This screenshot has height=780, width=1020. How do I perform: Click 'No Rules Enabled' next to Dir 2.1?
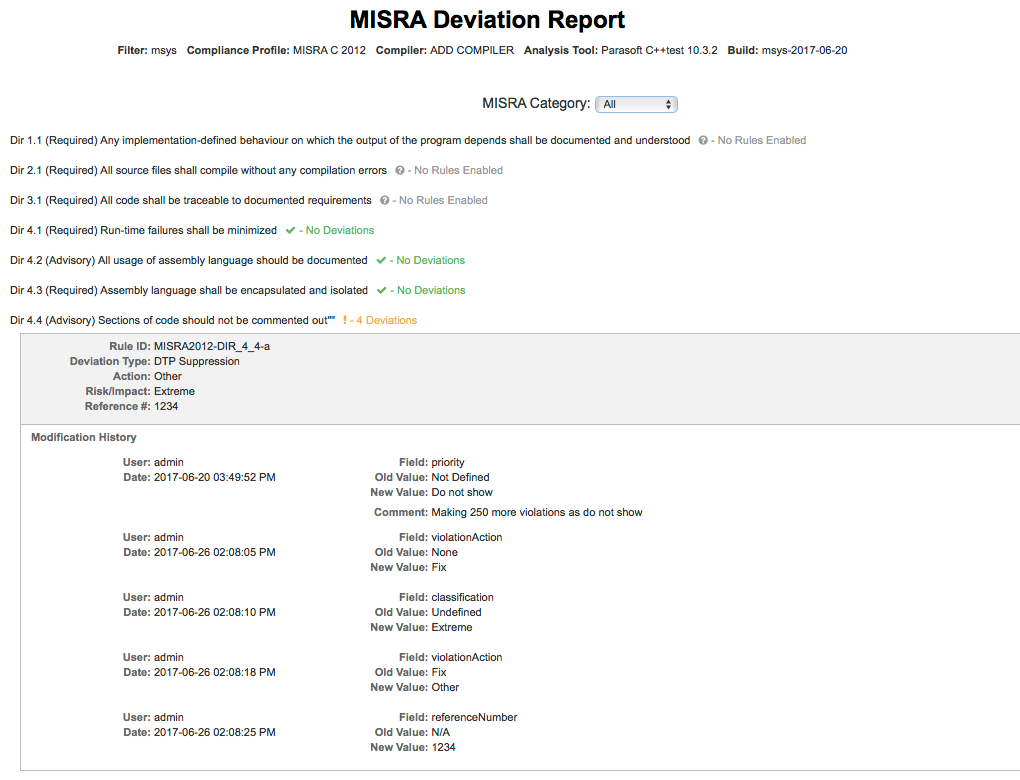click(459, 170)
